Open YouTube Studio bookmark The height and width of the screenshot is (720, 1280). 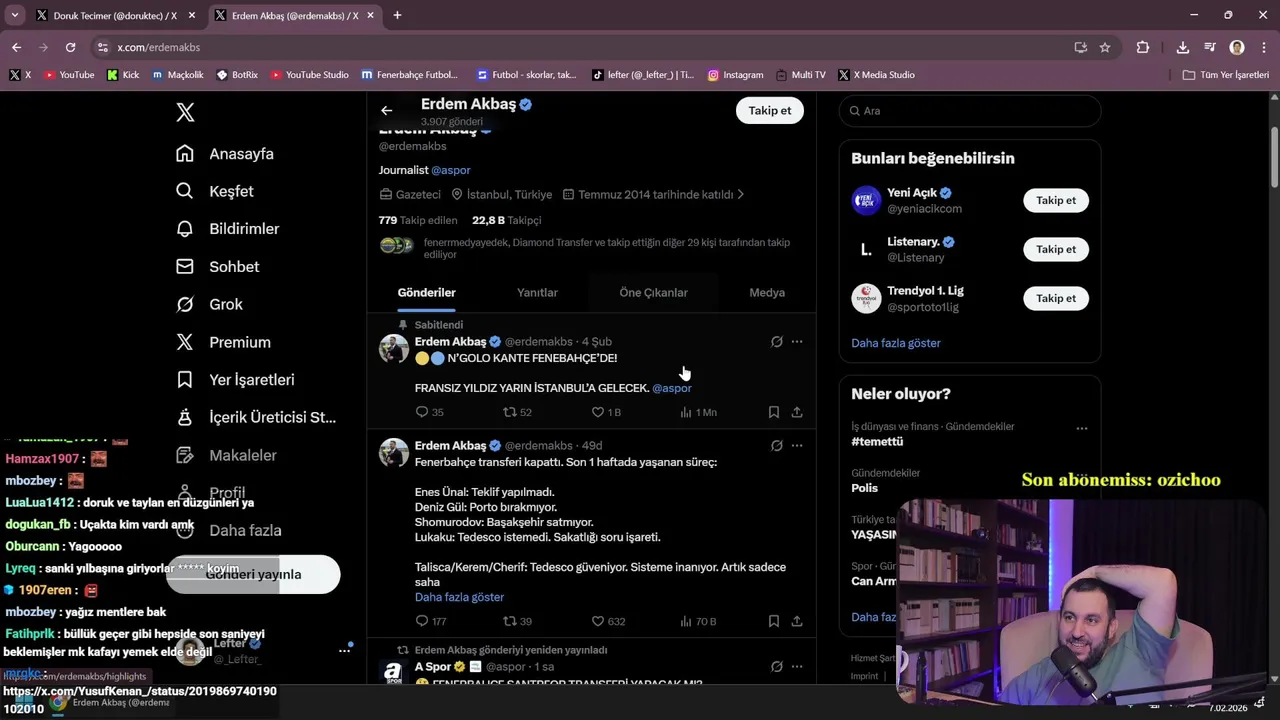(x=310, y=75)
